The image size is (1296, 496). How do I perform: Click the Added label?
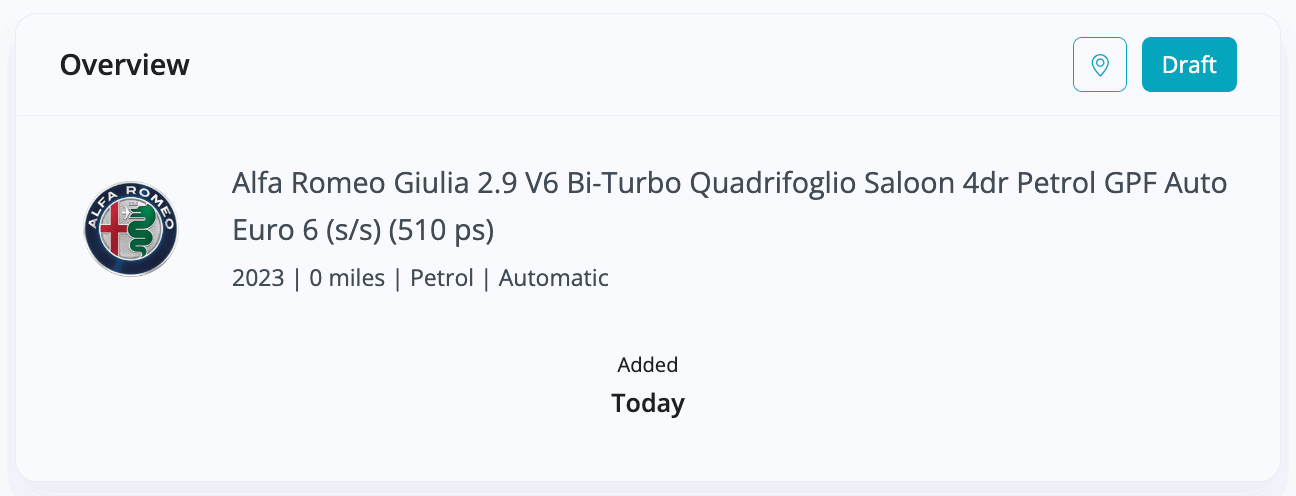click(x=648, y=365)
